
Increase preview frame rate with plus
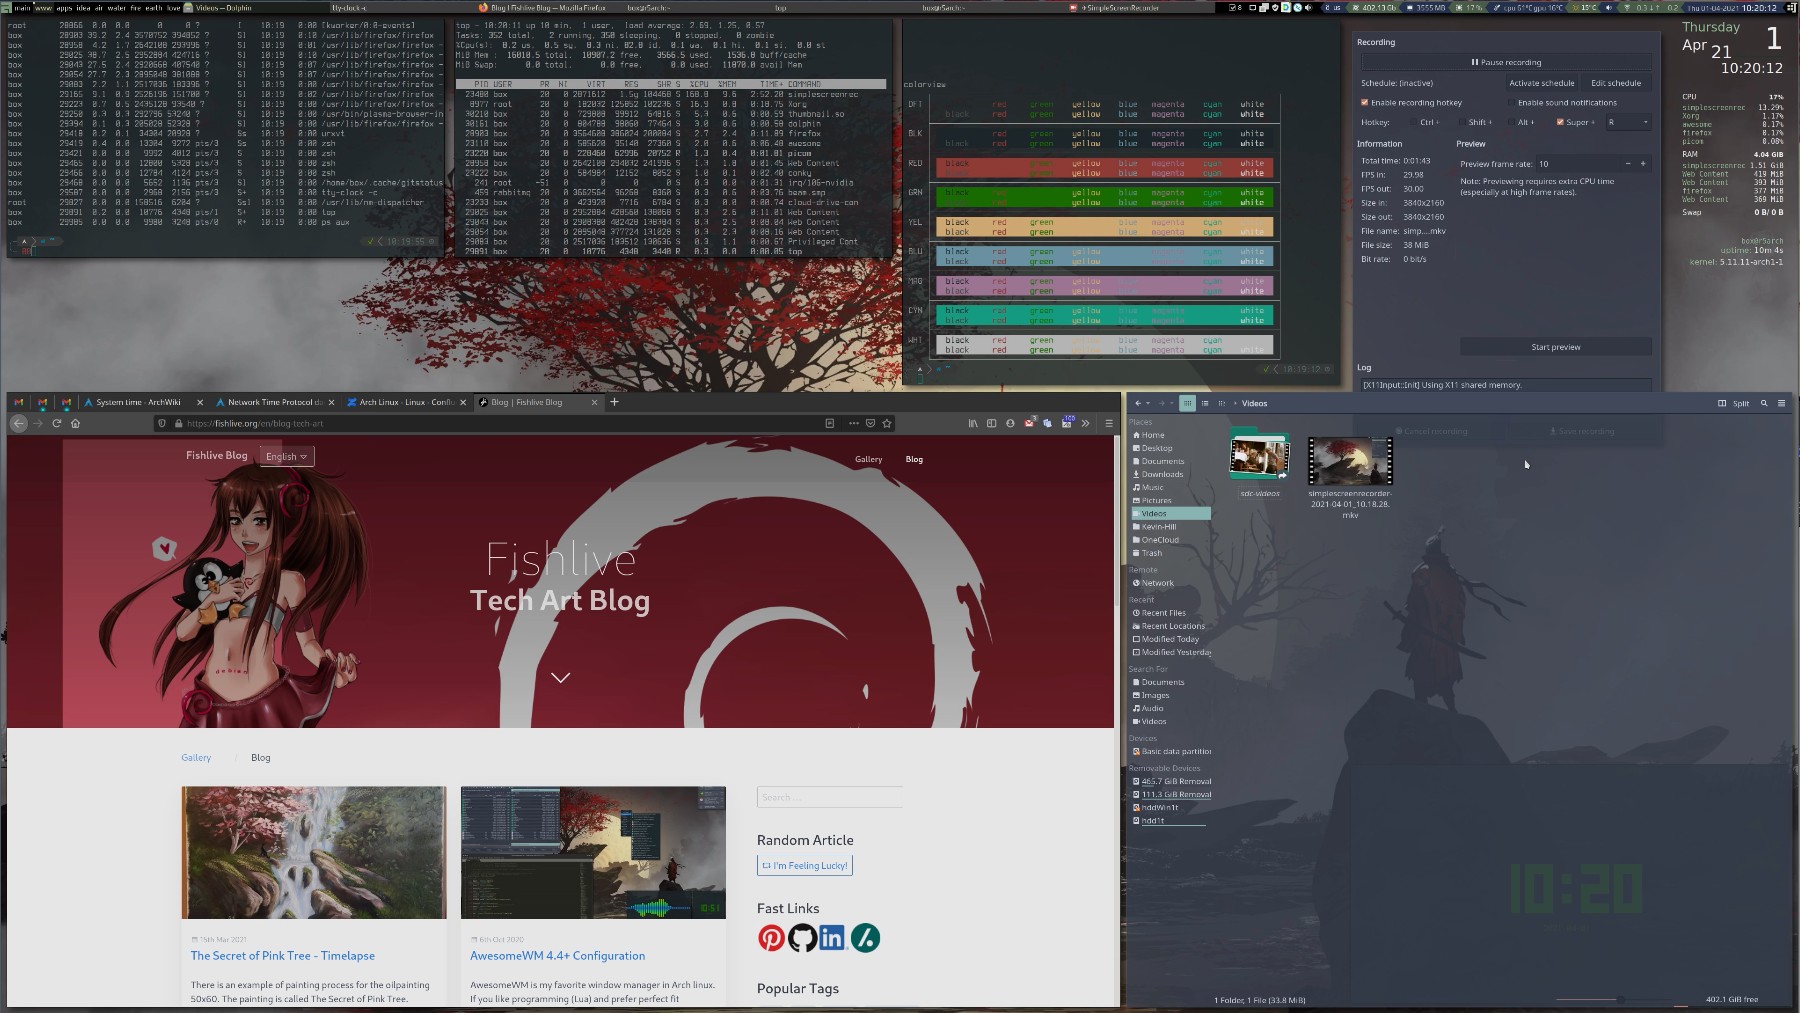[1643, 164]
